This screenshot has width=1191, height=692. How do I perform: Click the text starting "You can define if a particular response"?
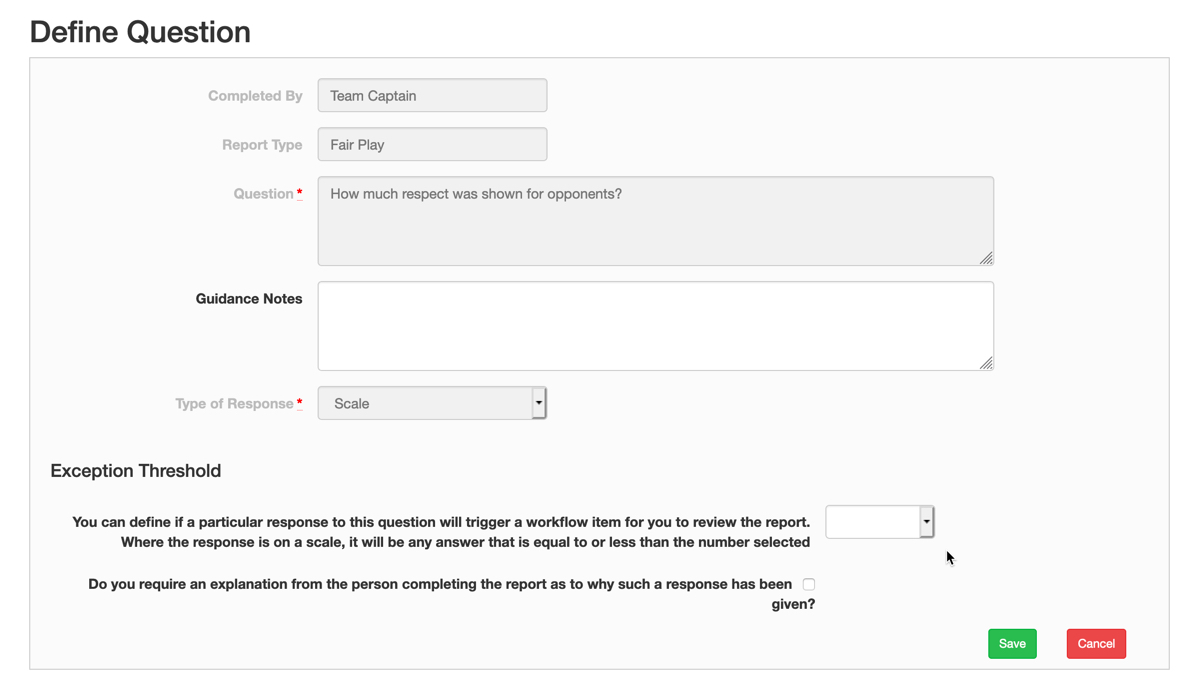point(441,532)
